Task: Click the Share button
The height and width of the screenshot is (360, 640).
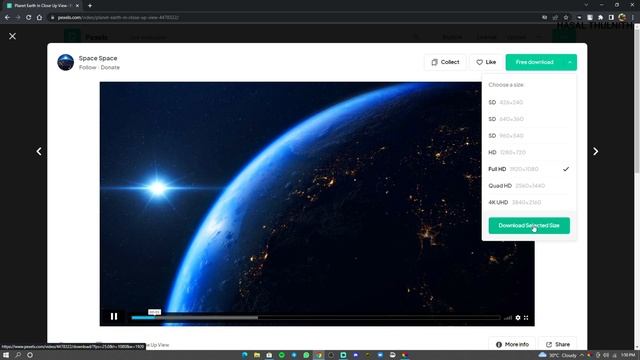Action: (558, 344)
